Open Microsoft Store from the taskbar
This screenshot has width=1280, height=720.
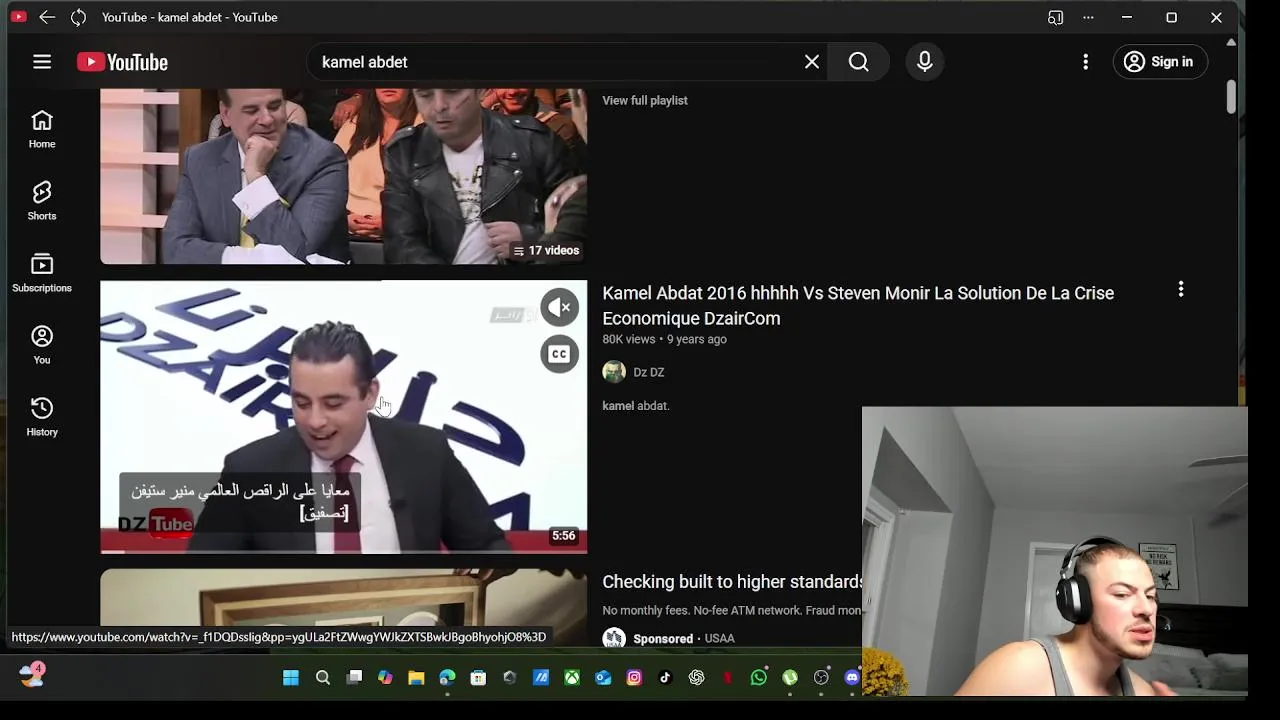point(478,678)
